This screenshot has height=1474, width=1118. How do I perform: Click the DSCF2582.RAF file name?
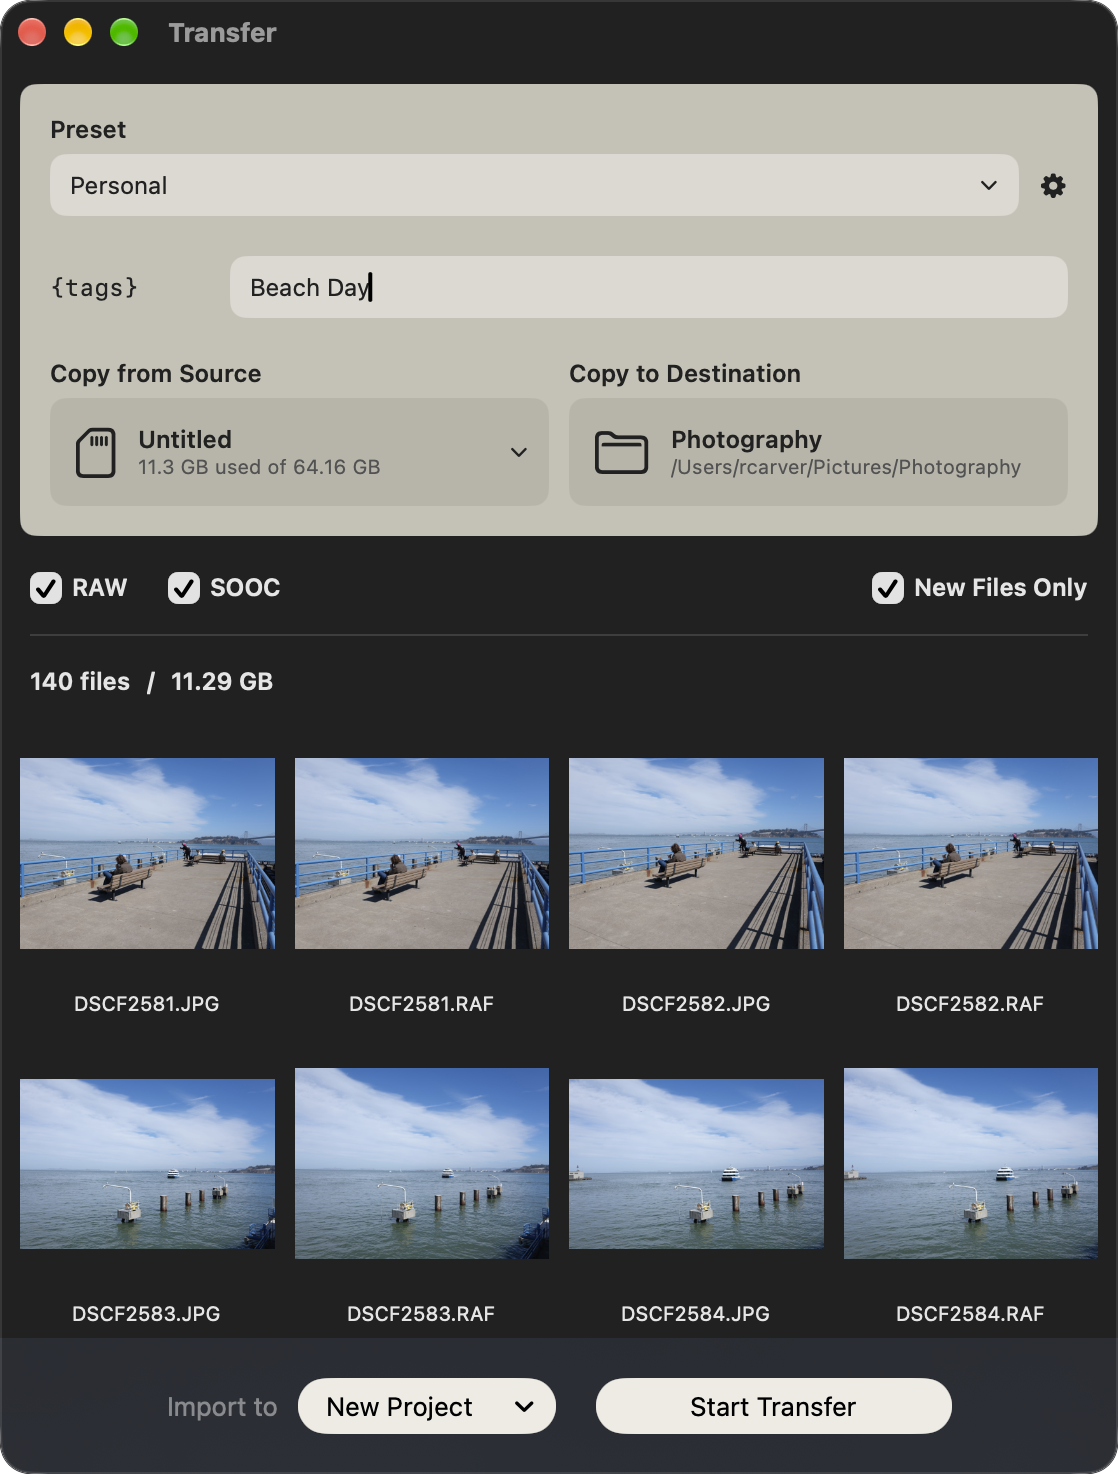970,1004
